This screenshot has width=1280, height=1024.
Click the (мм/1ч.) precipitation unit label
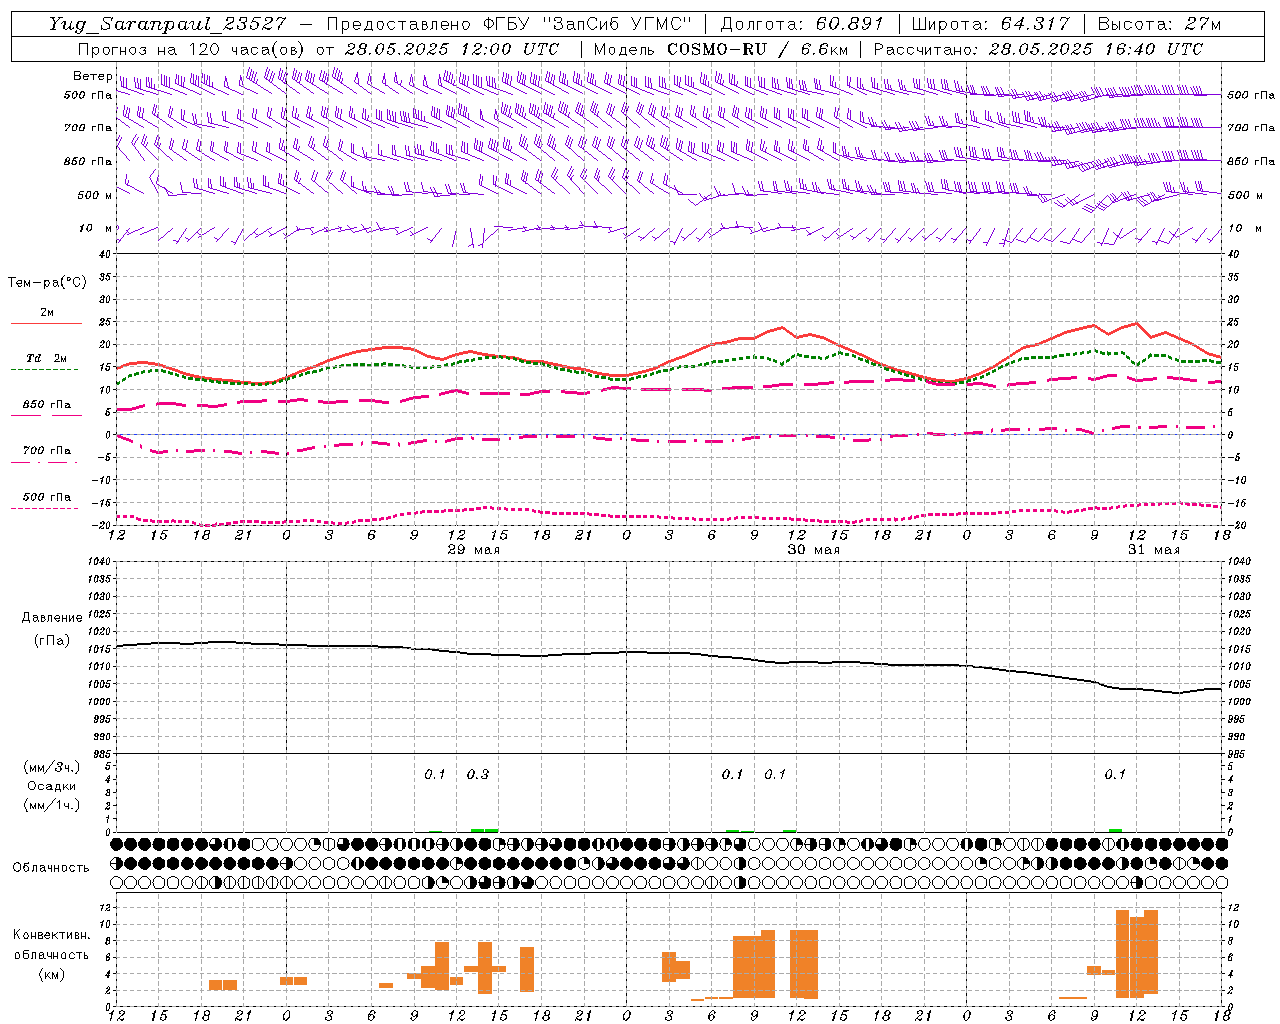pyautogui.click(x=52, y=805)
